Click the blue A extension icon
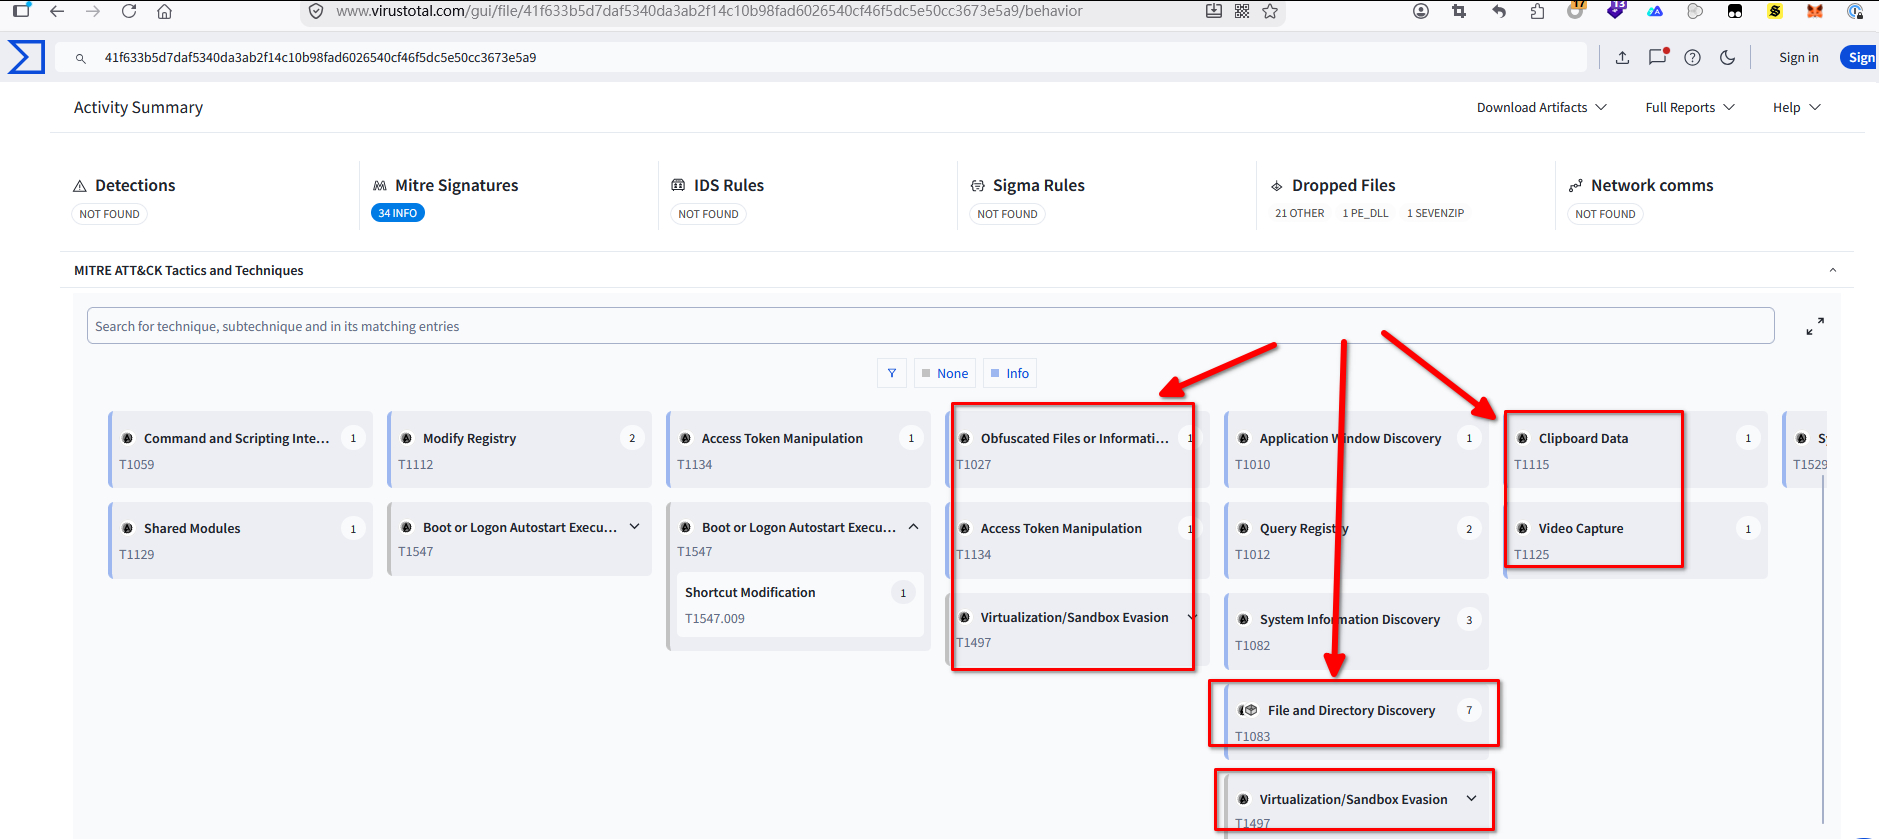The width and height of the screenshot is (1879, 839). (1655, 12)
